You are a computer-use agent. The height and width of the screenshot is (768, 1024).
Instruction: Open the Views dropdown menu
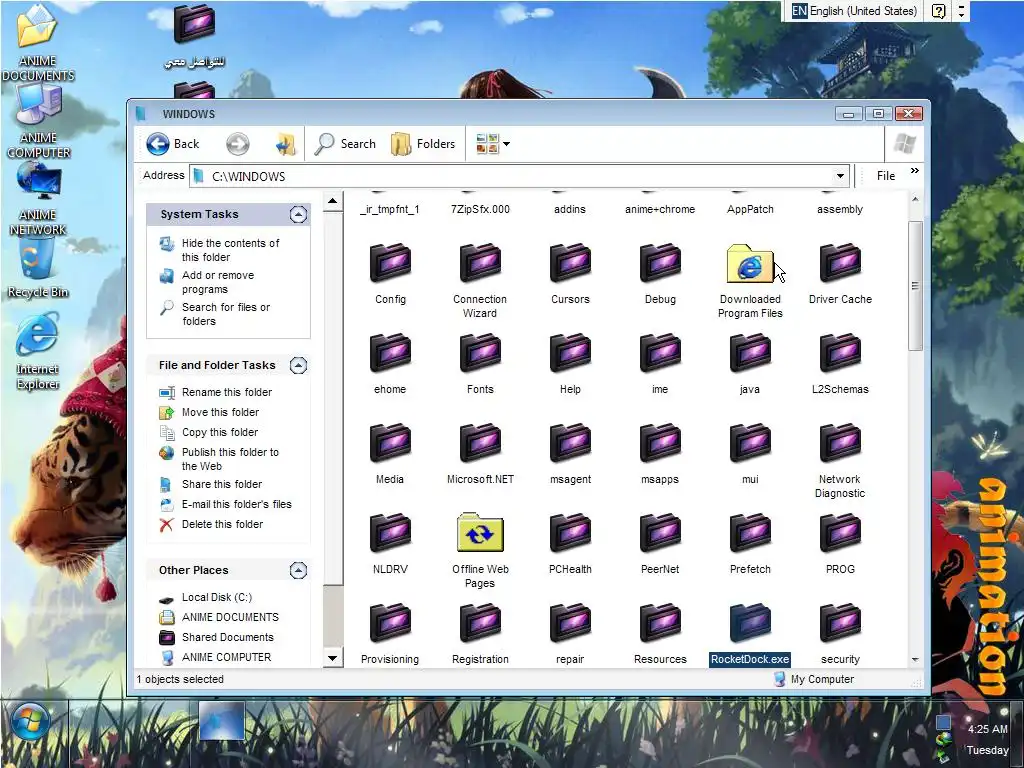(x=493, y=144)
